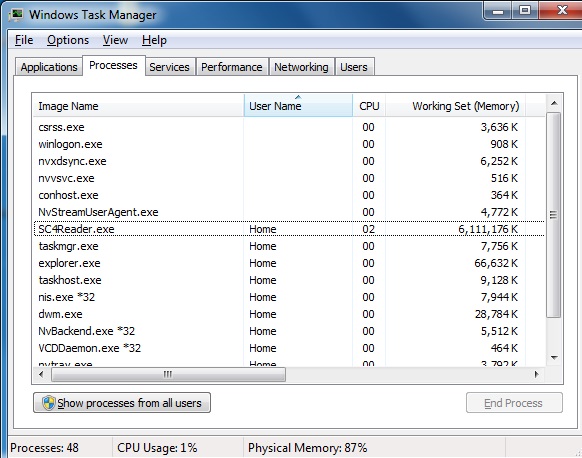This screenshot has height=458, width=582.
Task: Select the Processes tab
Action: (113, 66)
